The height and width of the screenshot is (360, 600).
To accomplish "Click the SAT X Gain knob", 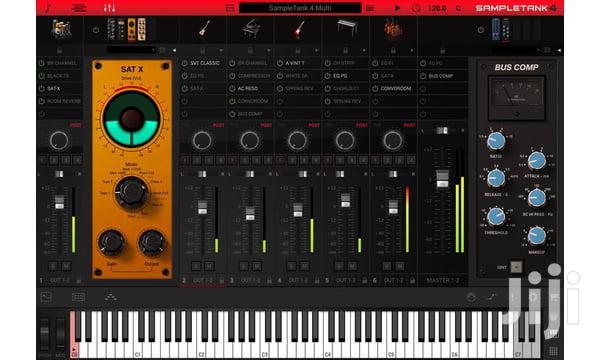I will 111,242.
